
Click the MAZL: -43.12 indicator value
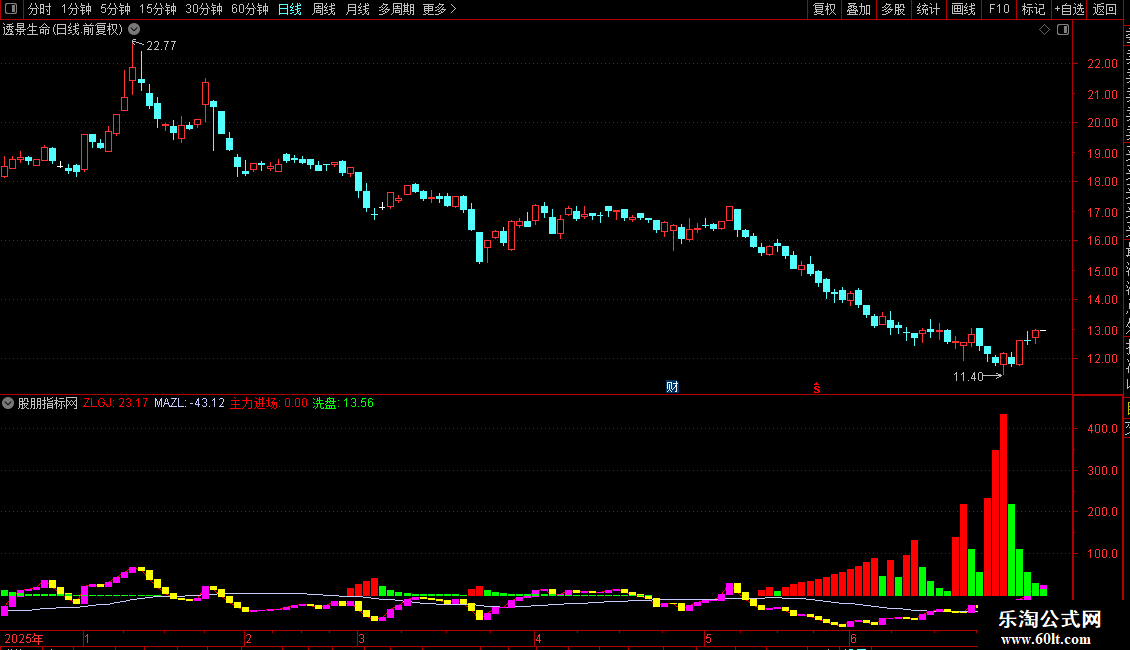click(x=189, y=403)
